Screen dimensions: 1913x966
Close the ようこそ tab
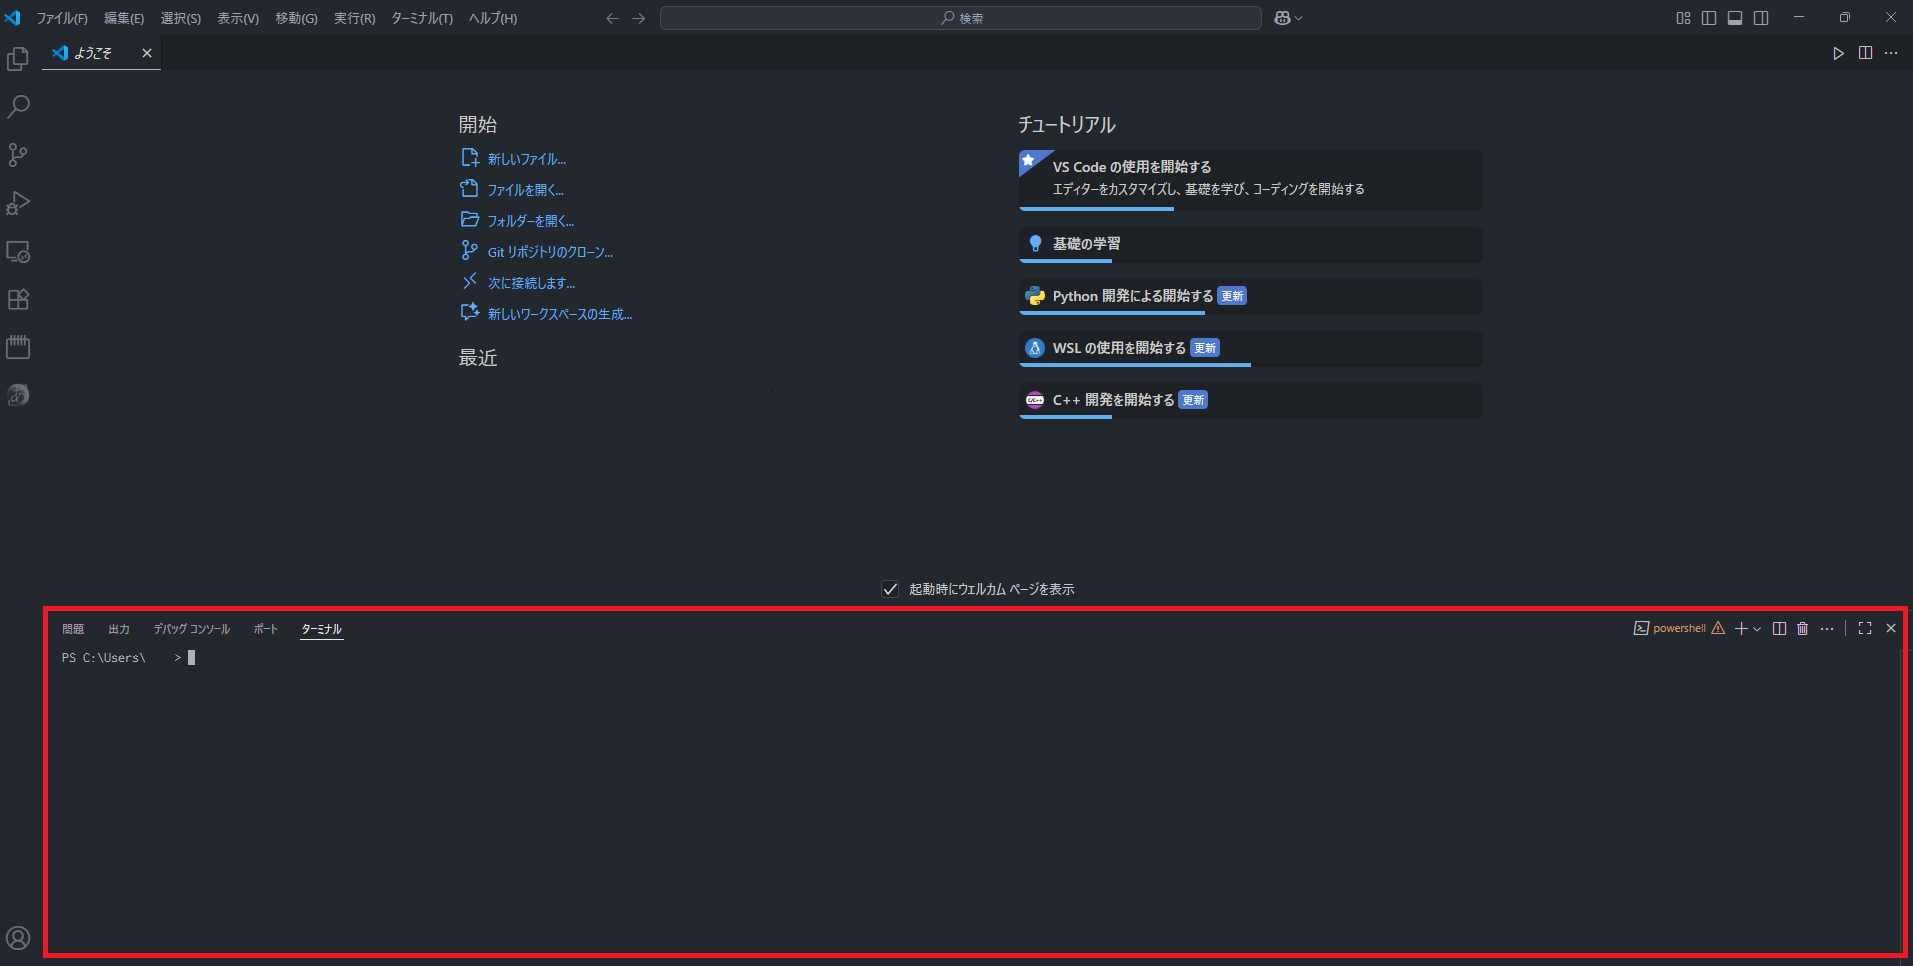(x=147, y=53)
